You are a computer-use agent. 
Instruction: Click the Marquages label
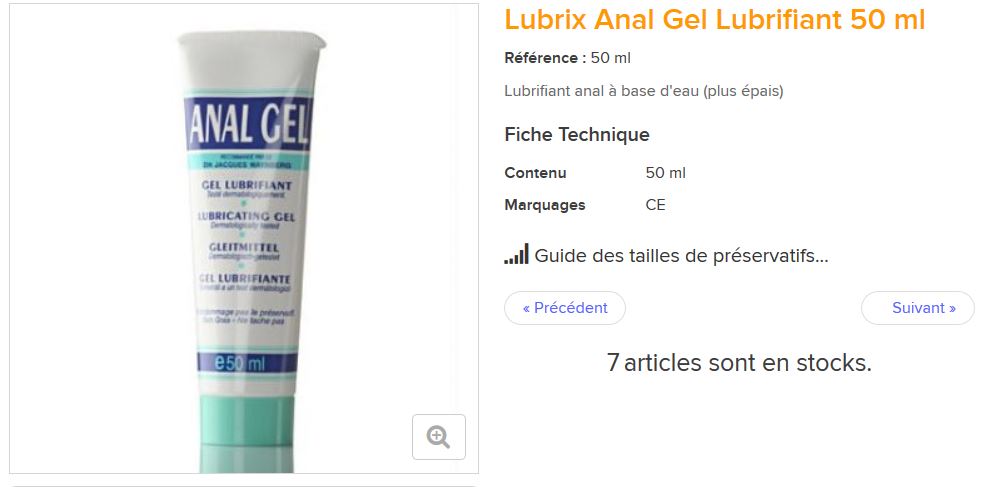point(545,205)
